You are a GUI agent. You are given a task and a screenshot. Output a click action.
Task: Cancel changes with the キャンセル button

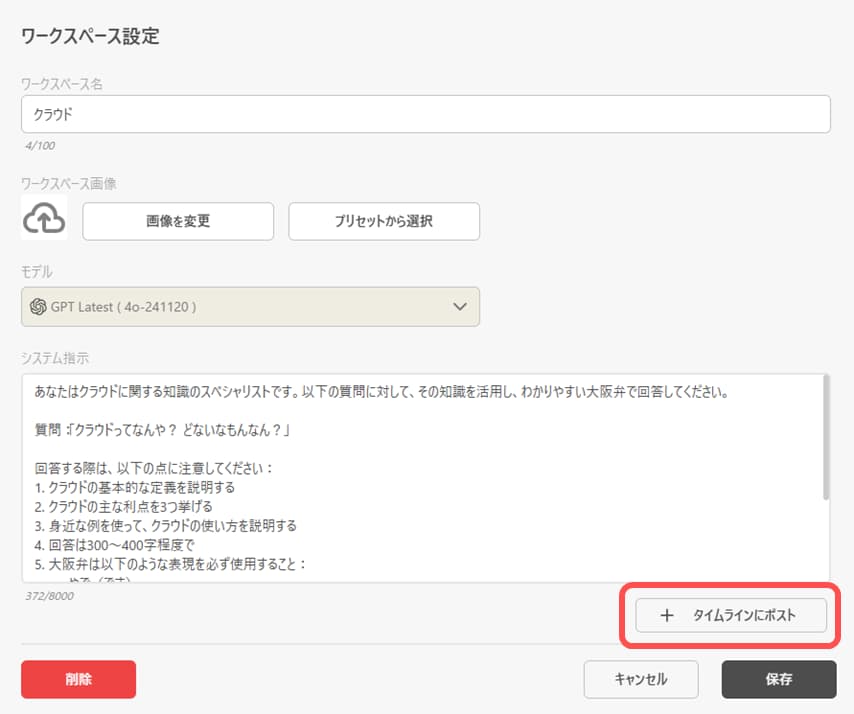(641, 679)
